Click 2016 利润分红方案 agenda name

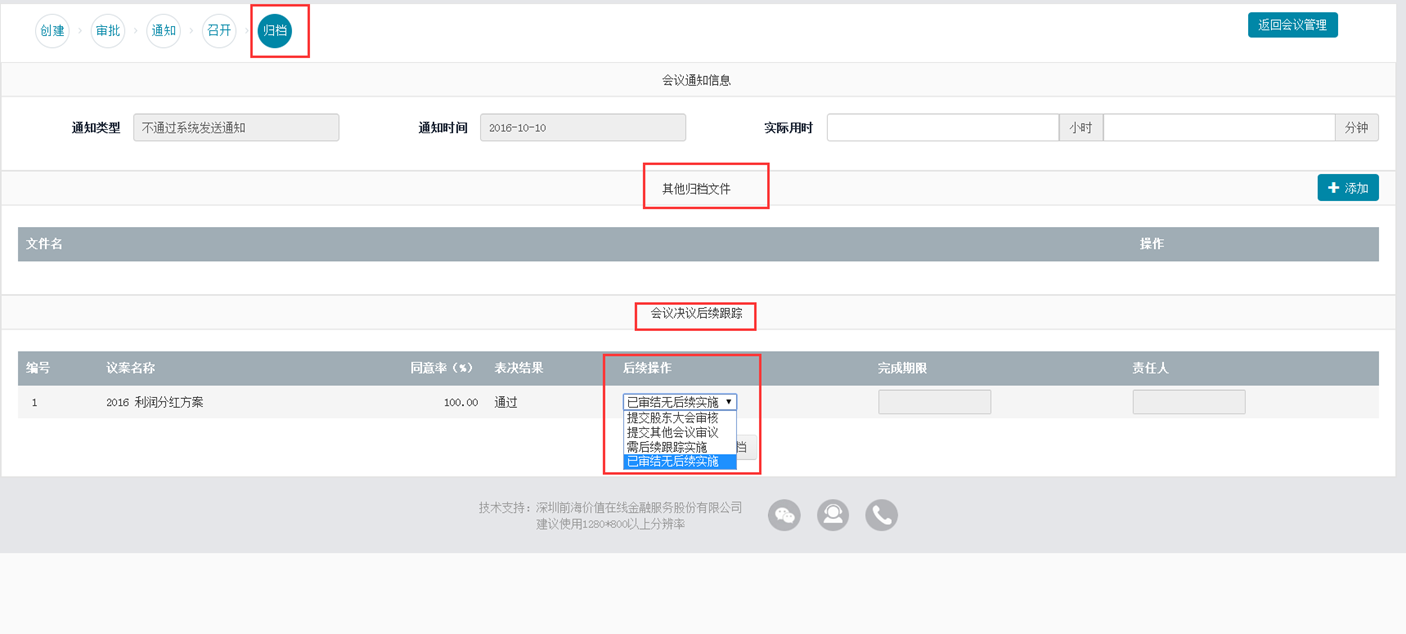coord(155,402)
